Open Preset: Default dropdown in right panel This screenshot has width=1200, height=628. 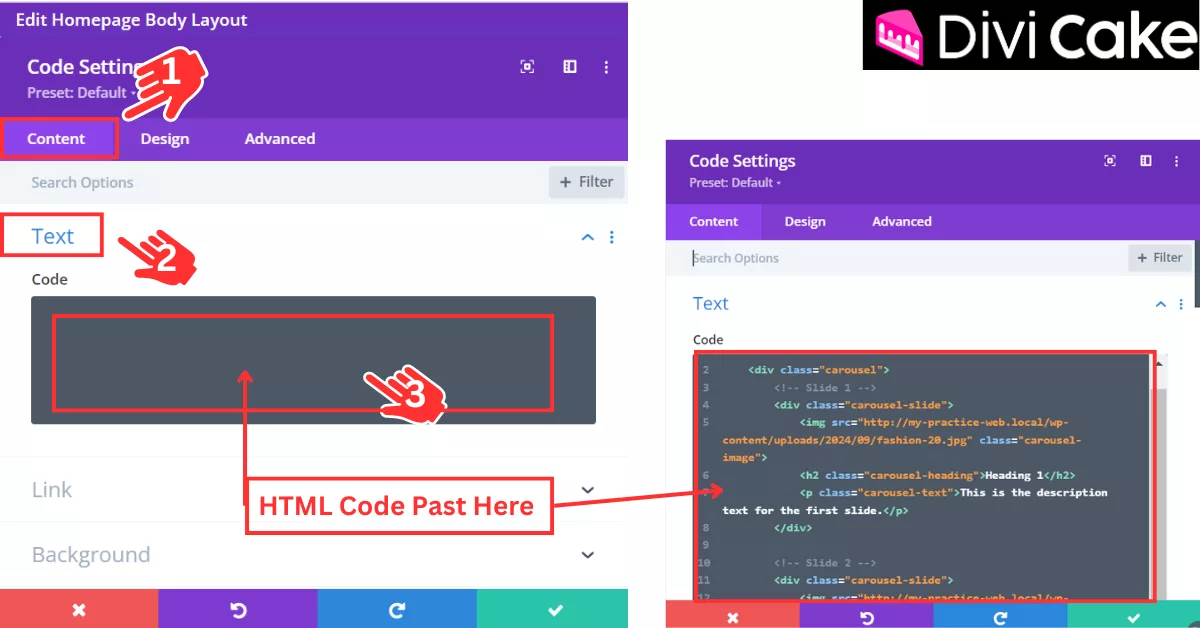[x=735, y=183]
